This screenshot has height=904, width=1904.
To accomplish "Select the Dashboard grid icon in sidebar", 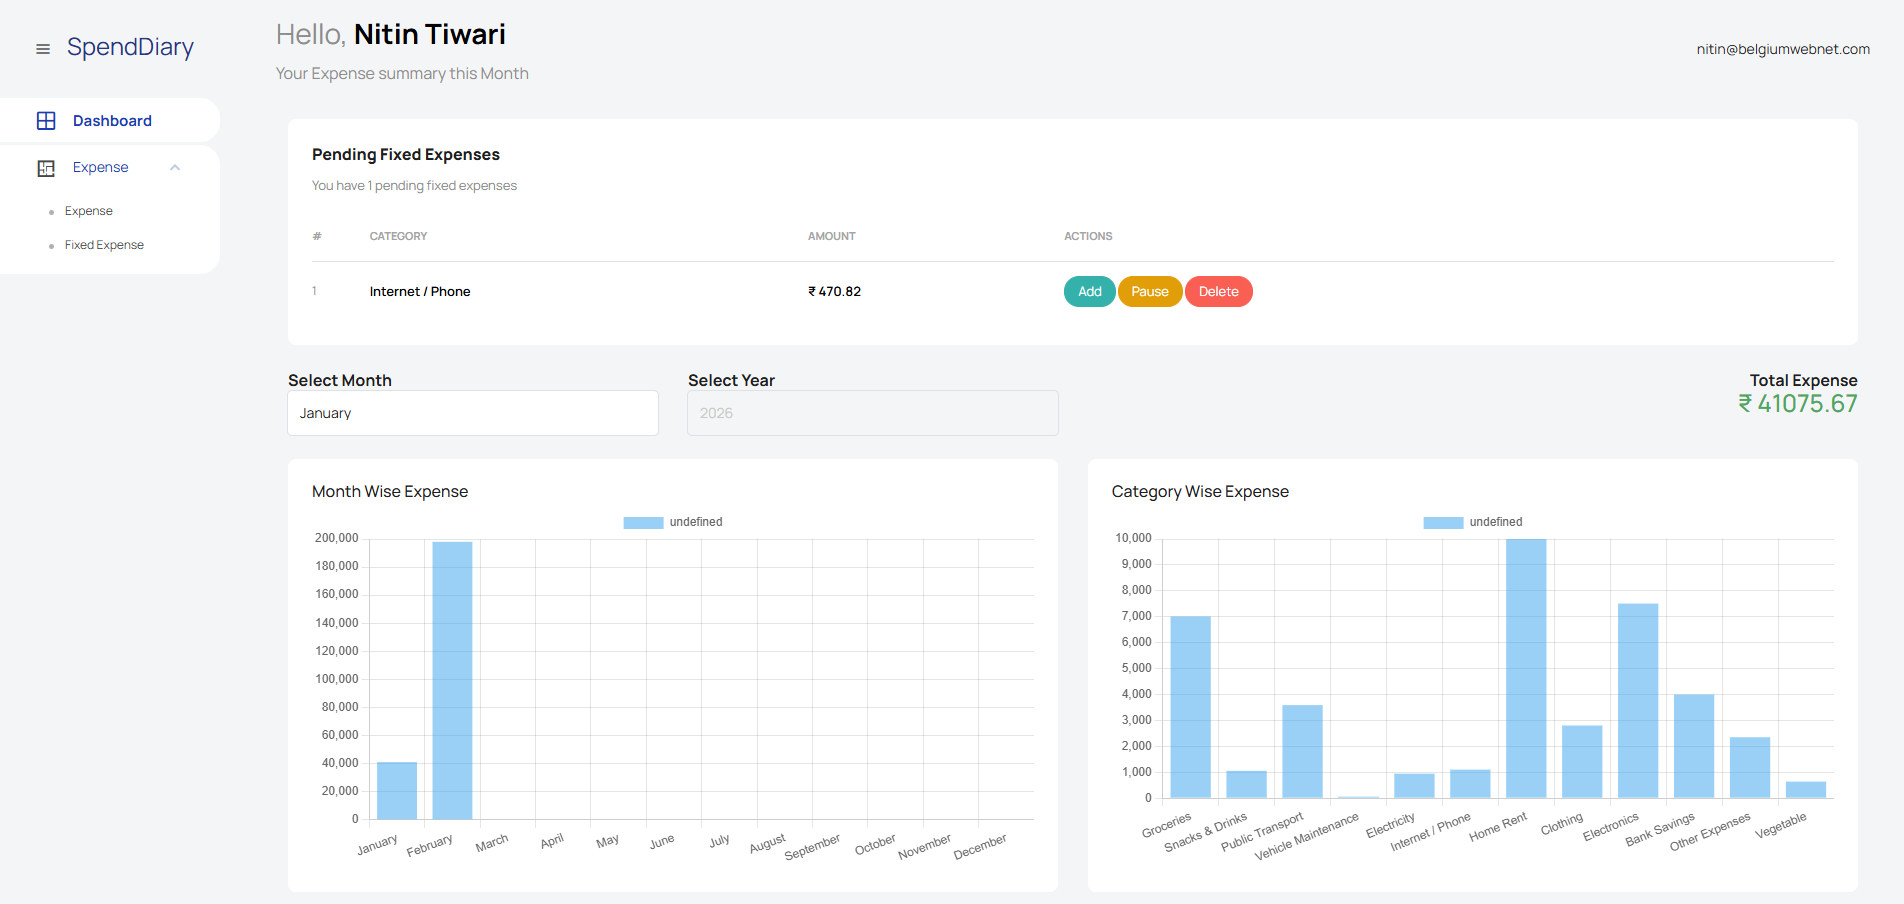I will click(x=47, y=120).
